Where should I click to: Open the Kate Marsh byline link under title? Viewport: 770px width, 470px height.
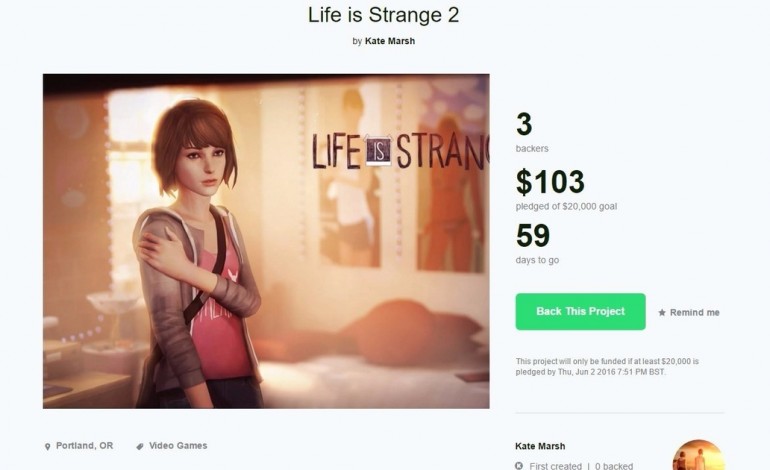coord(389,41)
